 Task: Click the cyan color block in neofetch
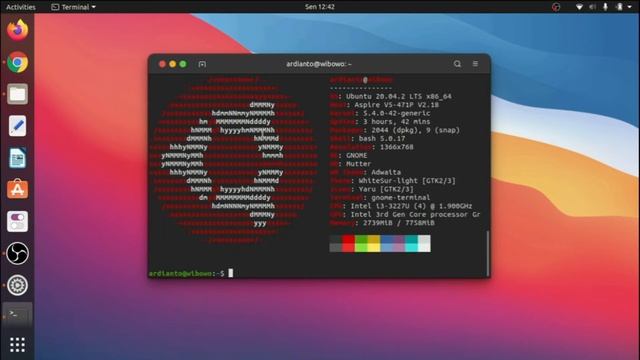click(x=411, y=243)
